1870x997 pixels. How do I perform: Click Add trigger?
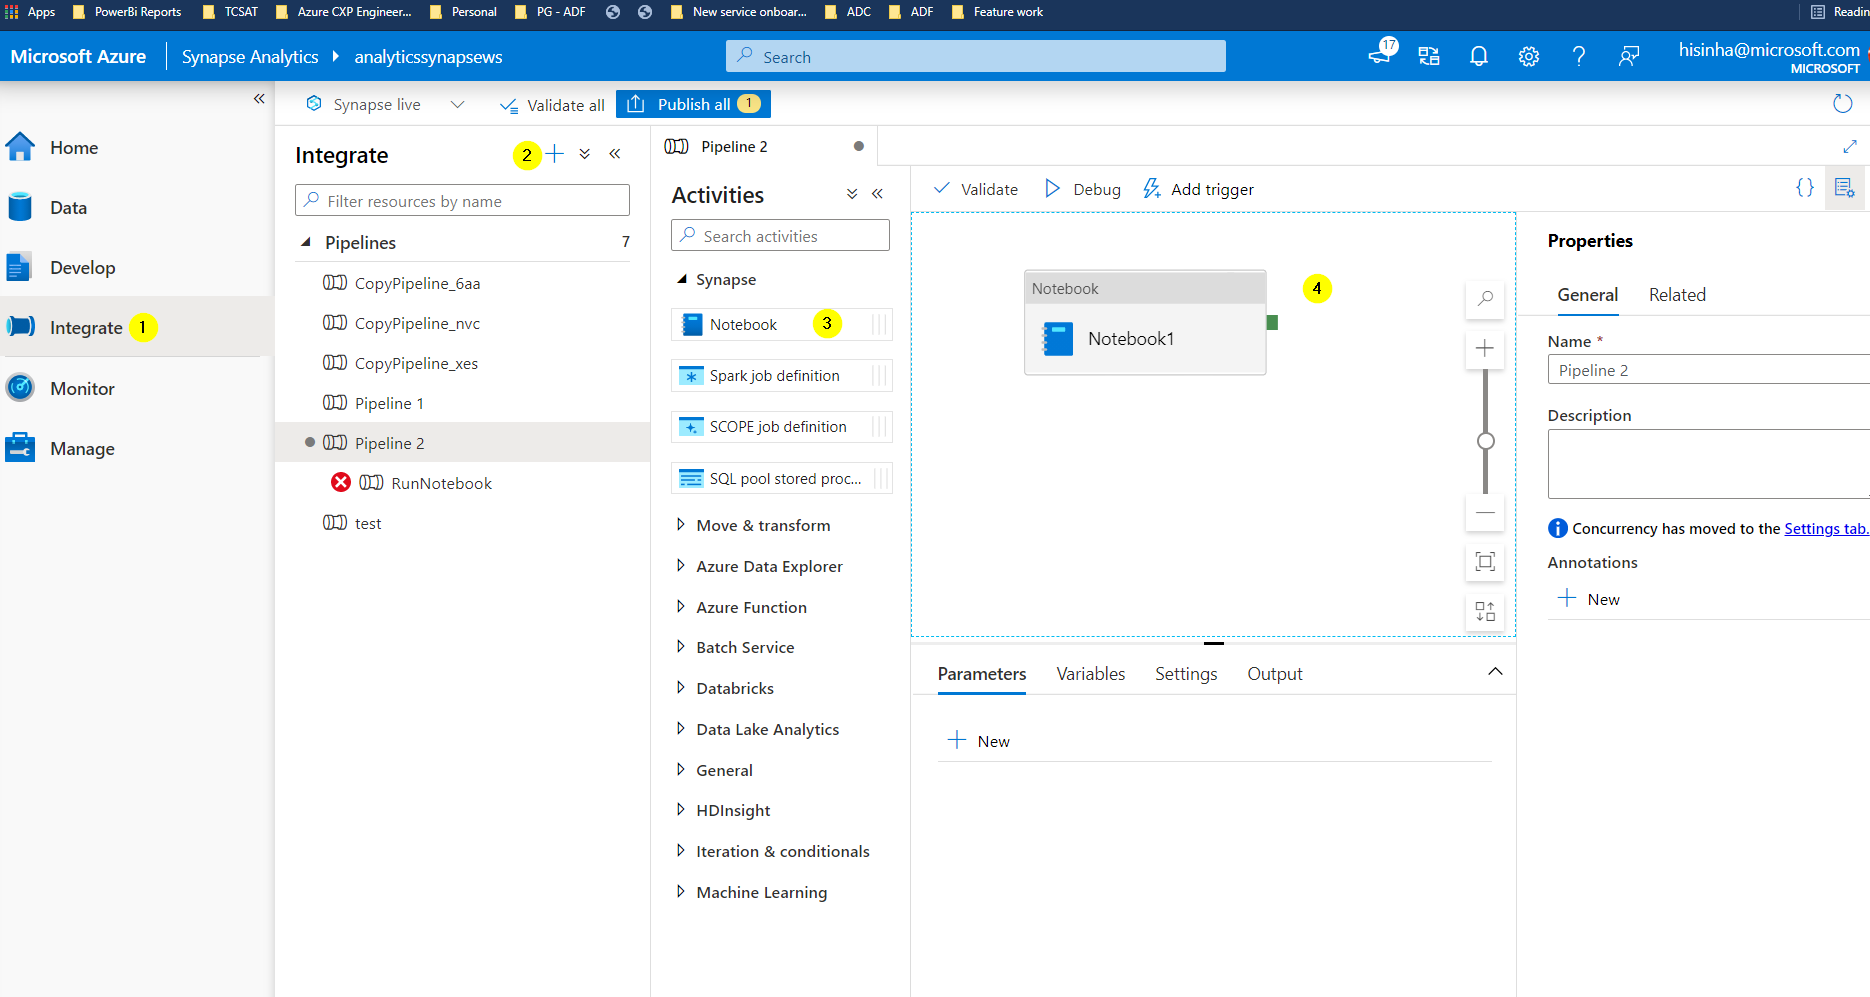tap(1198, 189)
